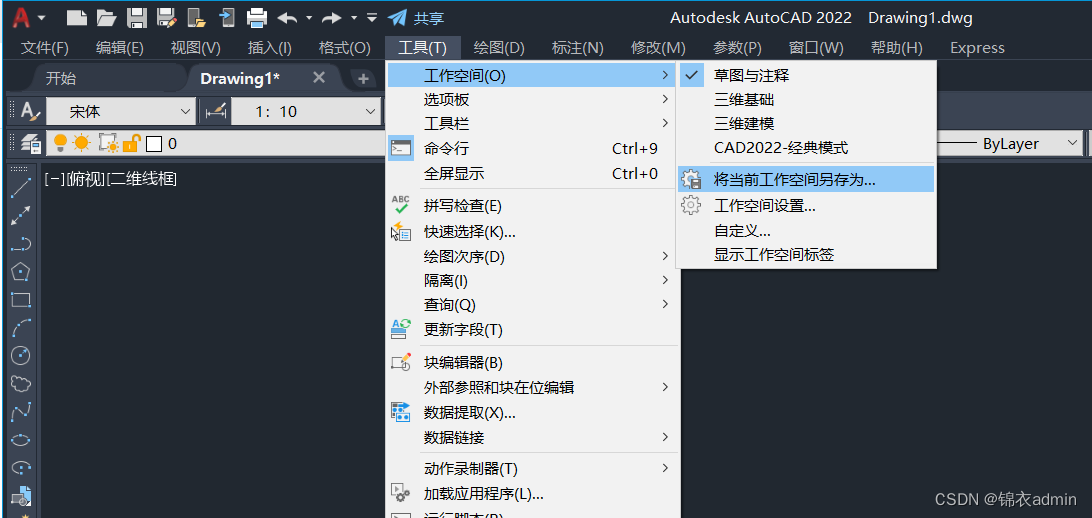Open the Layer Properties manager icon
This screenshot has height=518, width=1092.
point(31,143)
